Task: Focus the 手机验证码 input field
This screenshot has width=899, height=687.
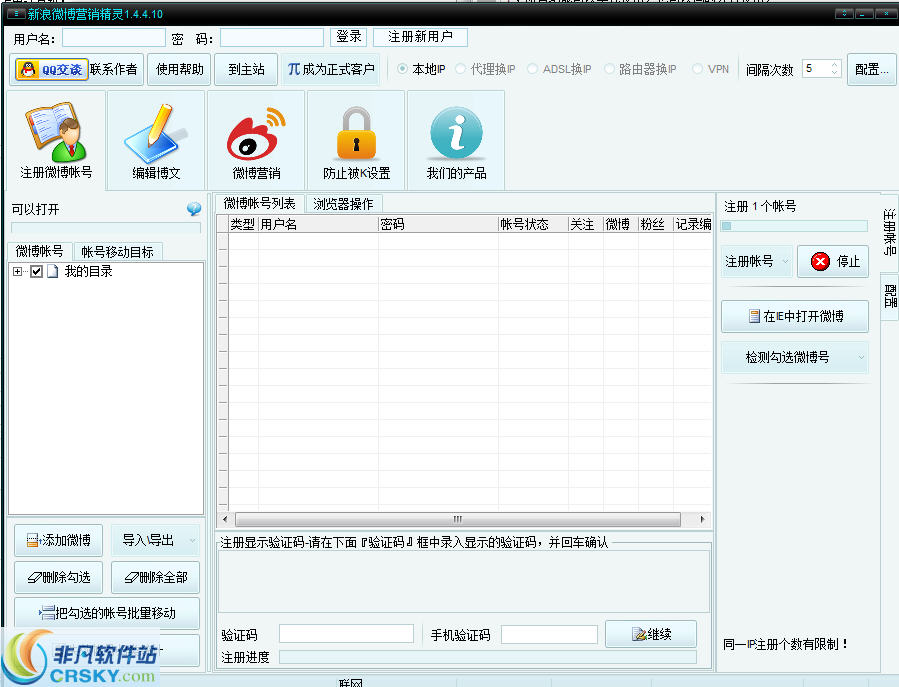Action: pyautogui.click(x=549, y=635)
